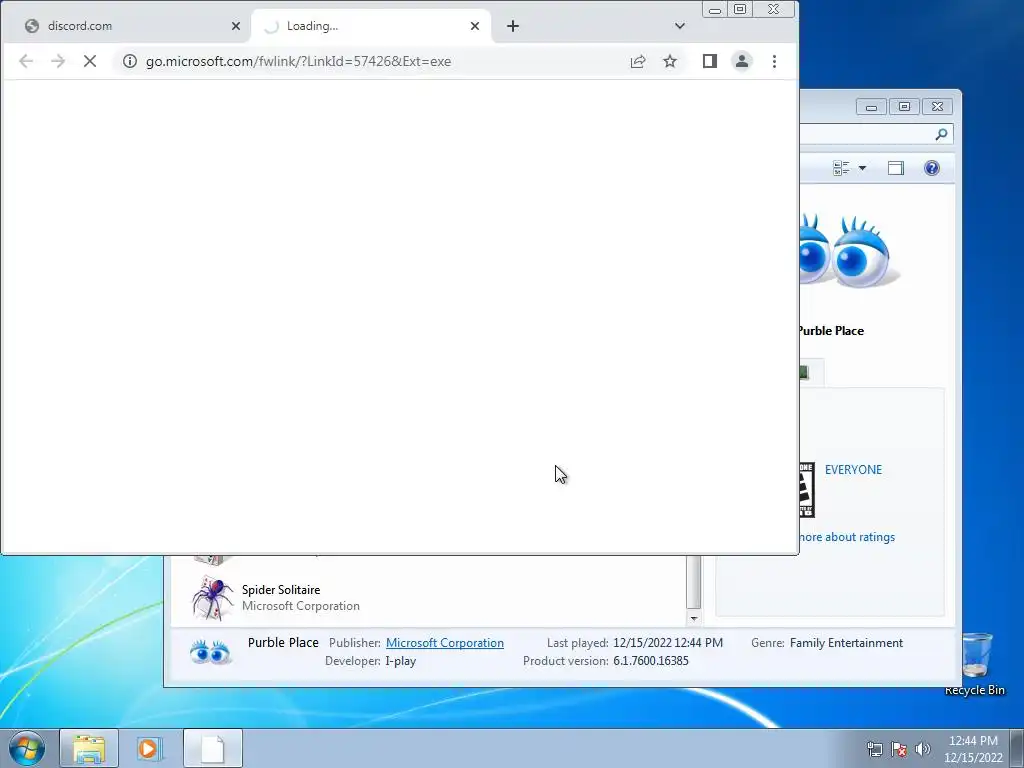
Task: Click the volume speaker icon
Action: 923,748
